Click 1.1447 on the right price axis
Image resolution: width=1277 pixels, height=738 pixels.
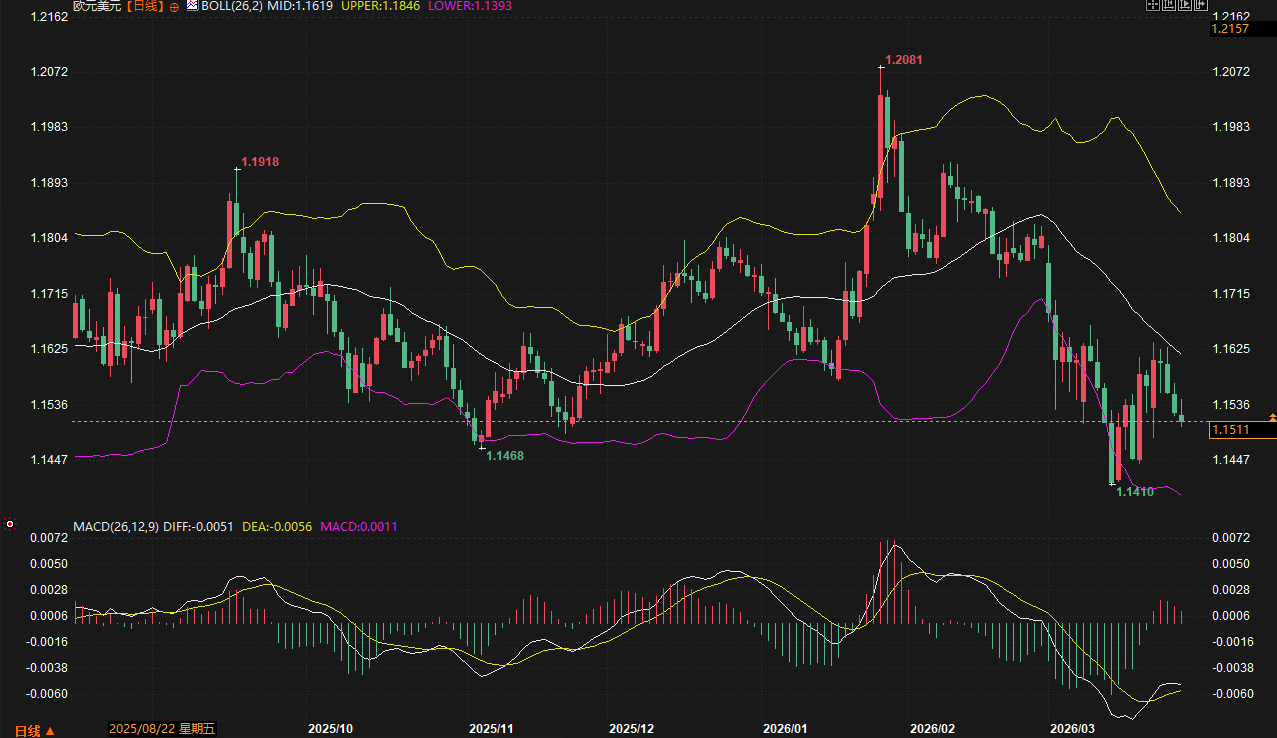tap(1230, 460)
